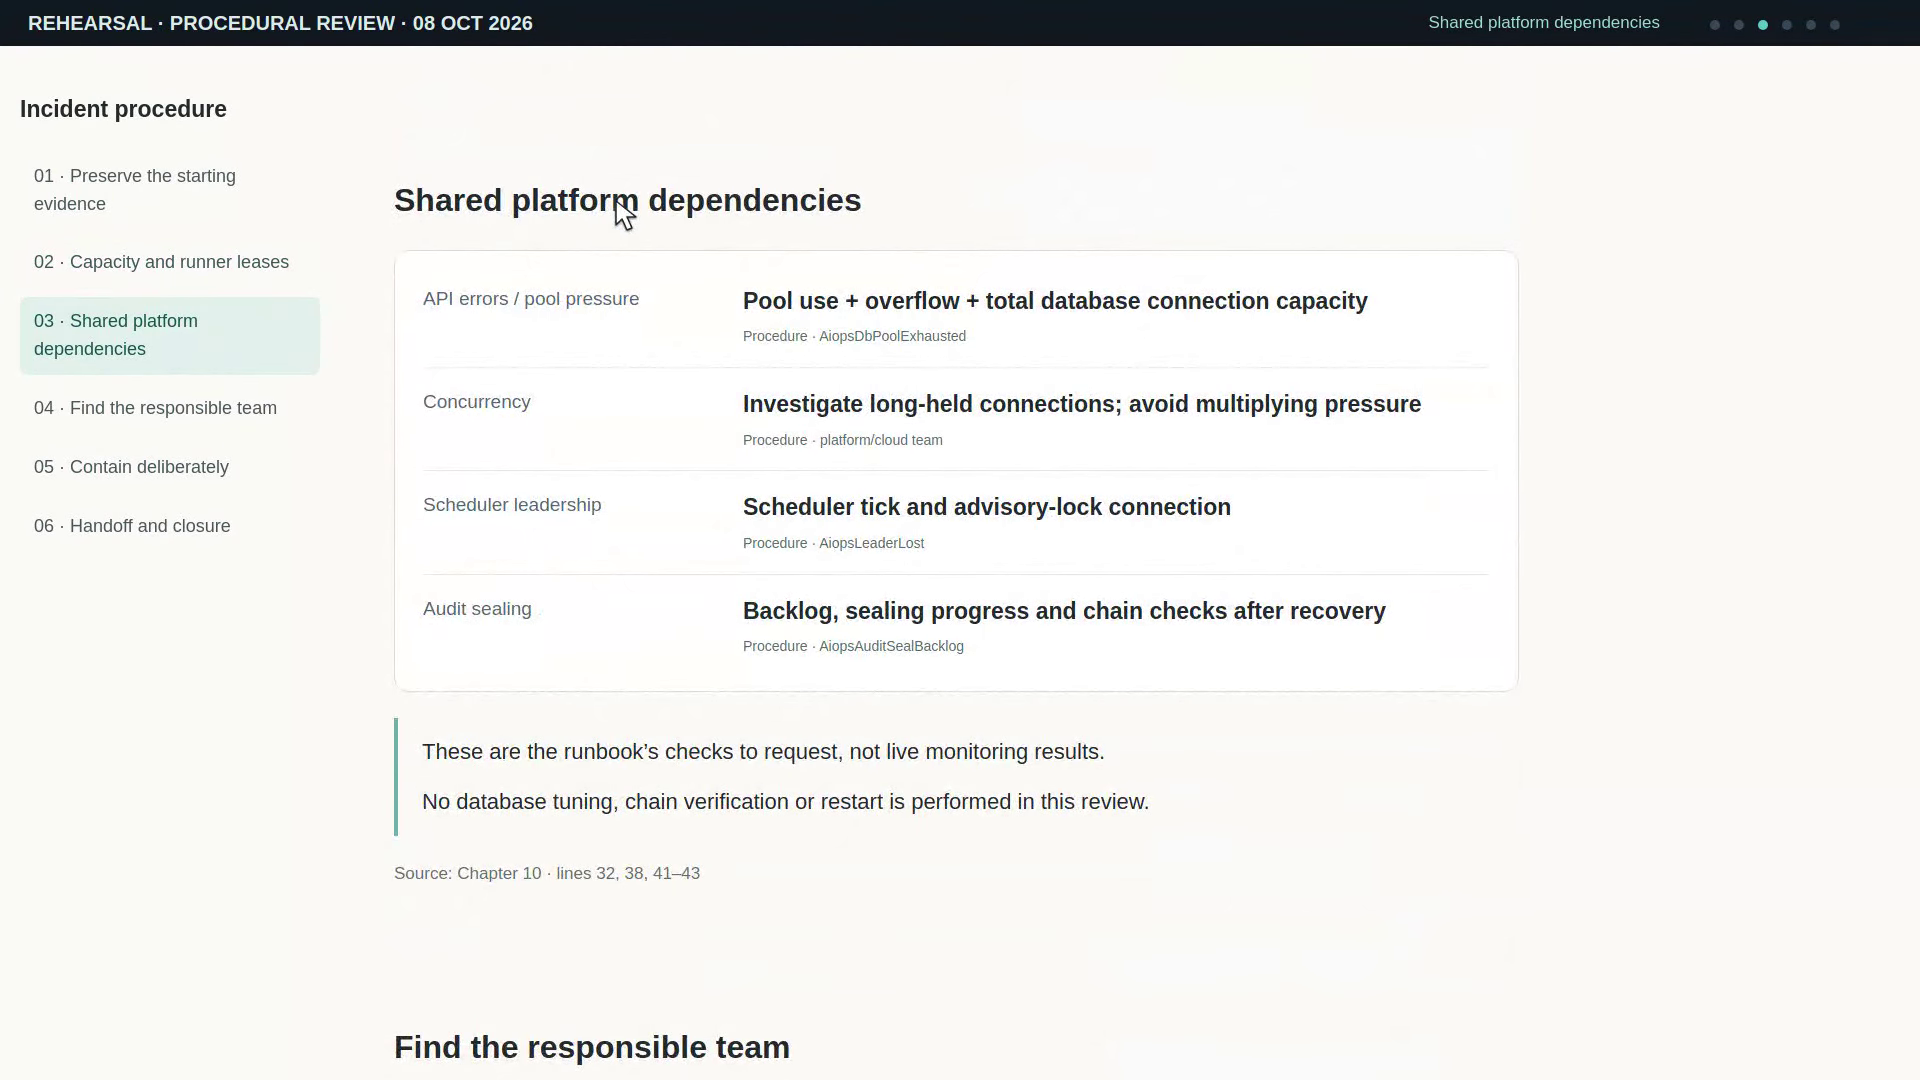
Task: Click the Incident procedure sidebar heading
Action: pyautogui.click(x=123, y=109)
